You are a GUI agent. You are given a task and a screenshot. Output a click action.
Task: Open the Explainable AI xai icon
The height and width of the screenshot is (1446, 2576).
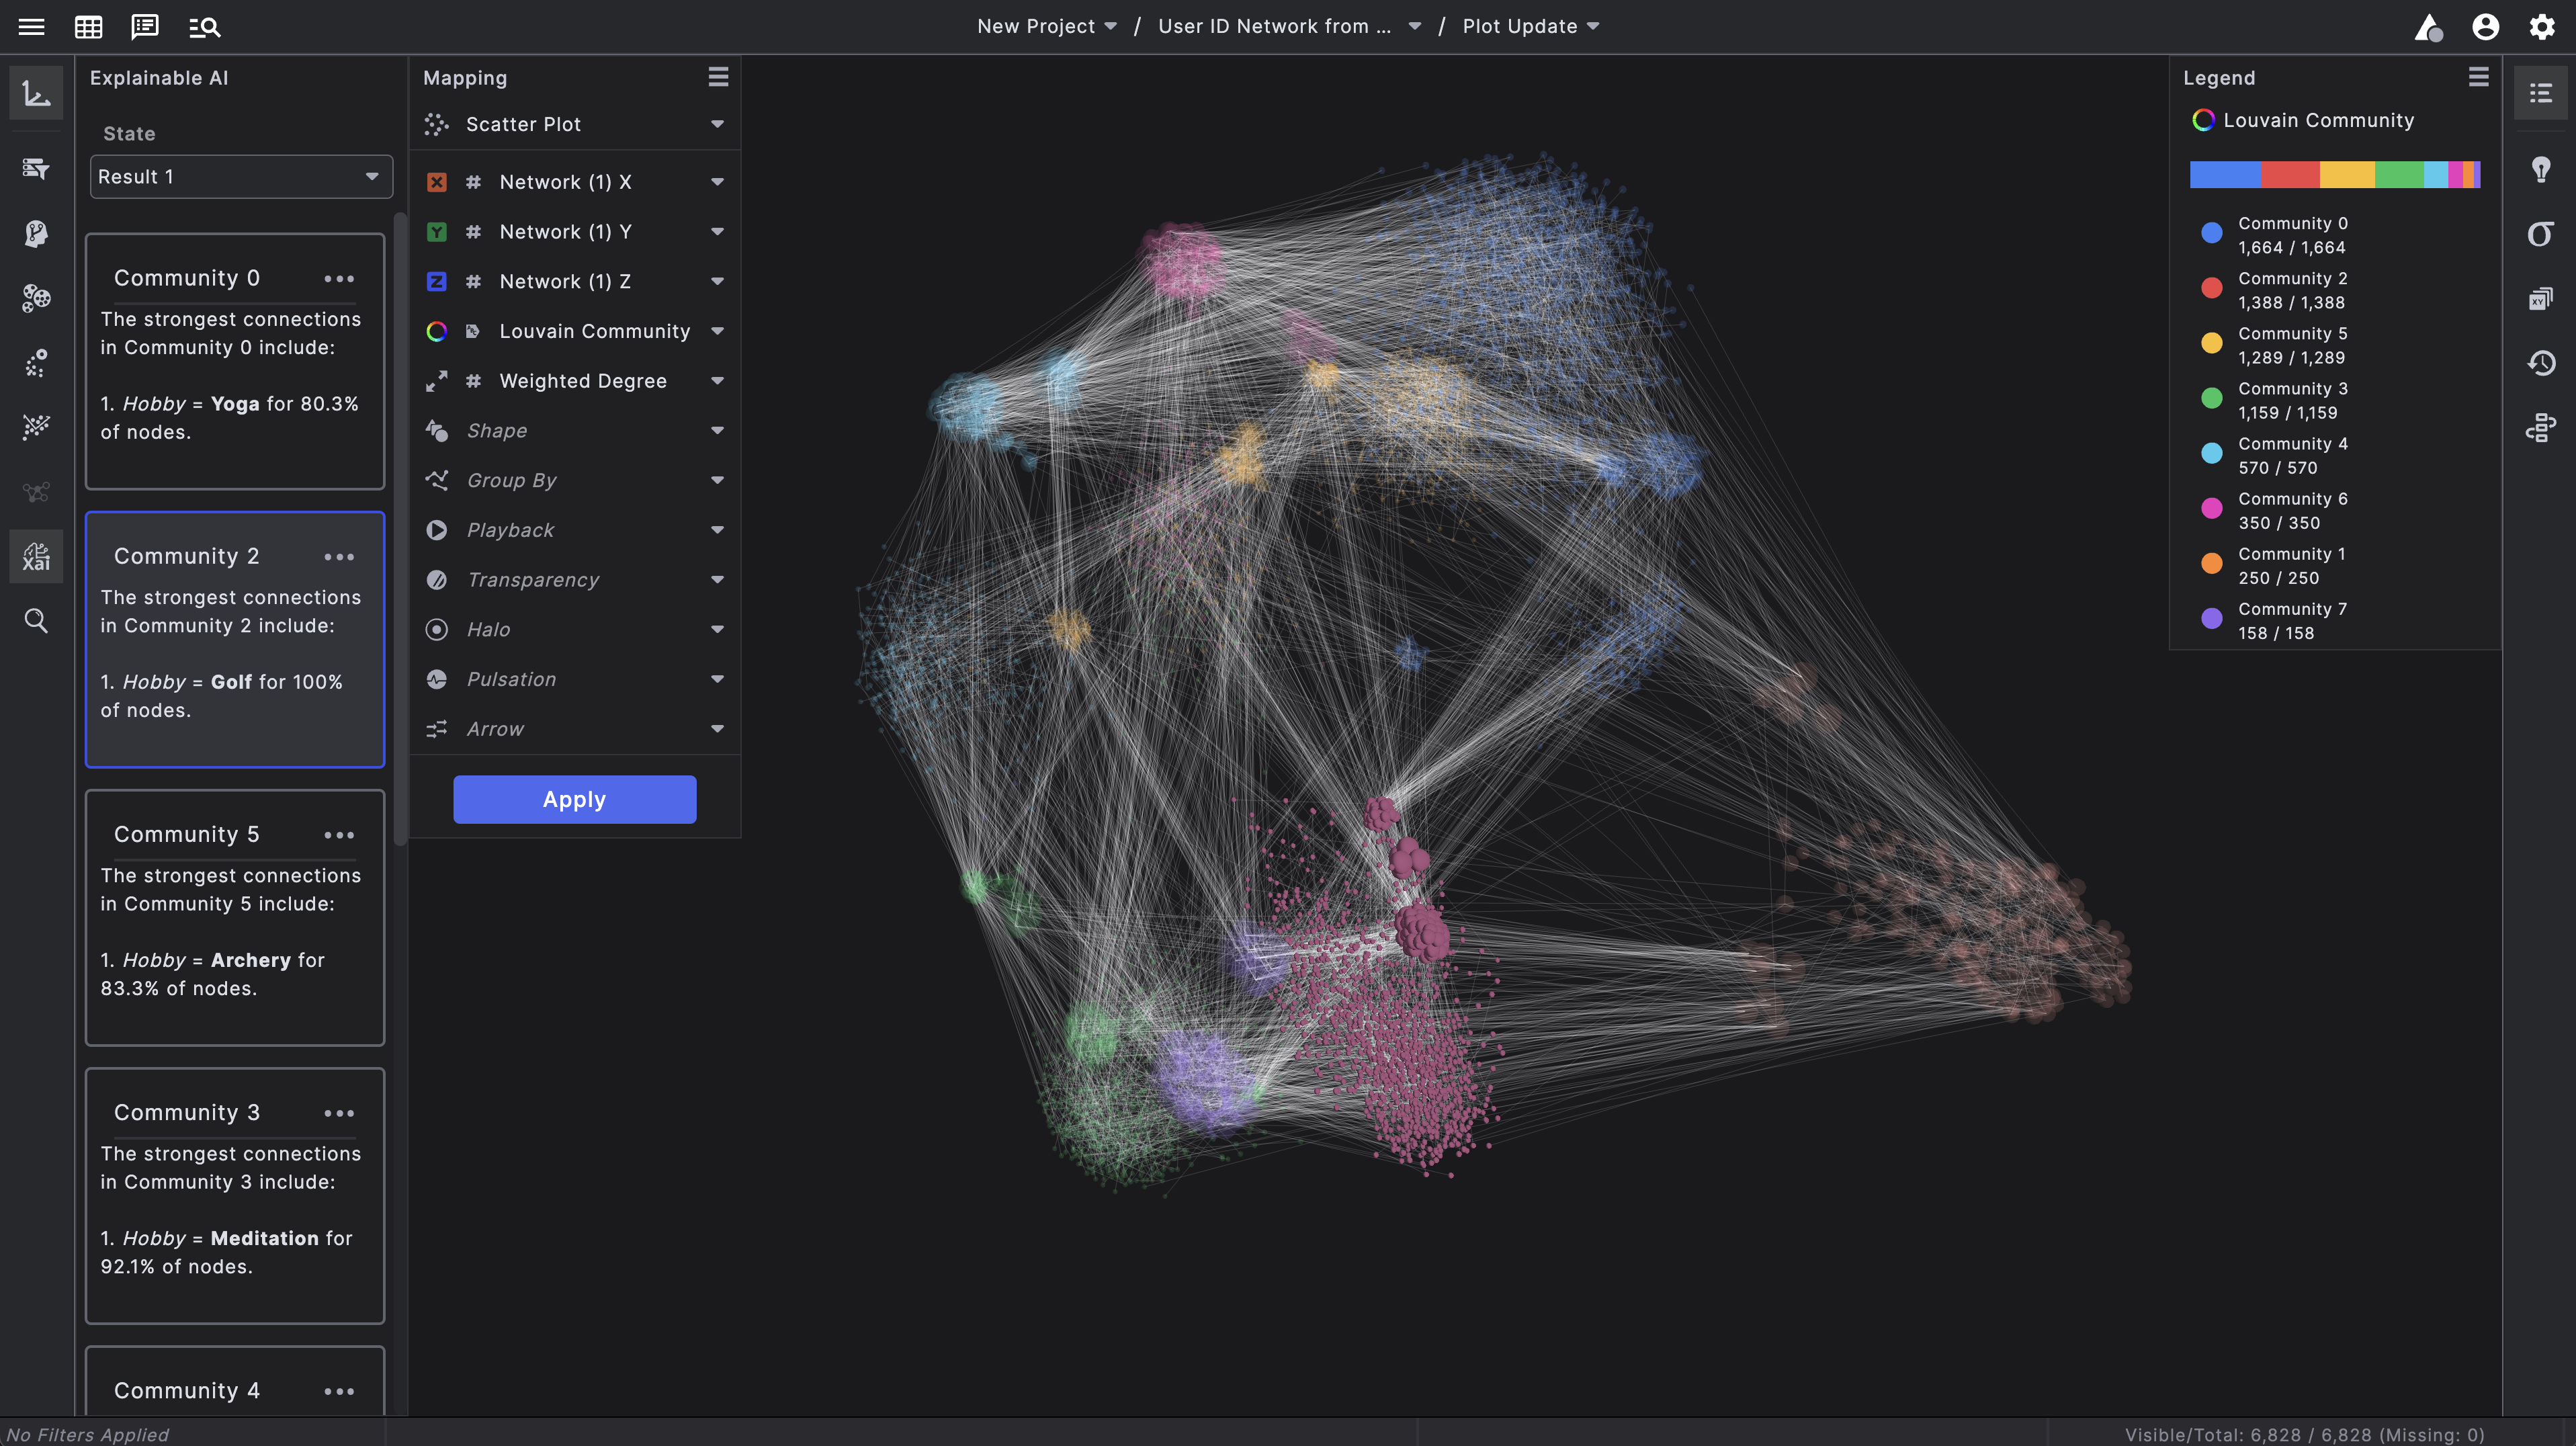[37, 556]
